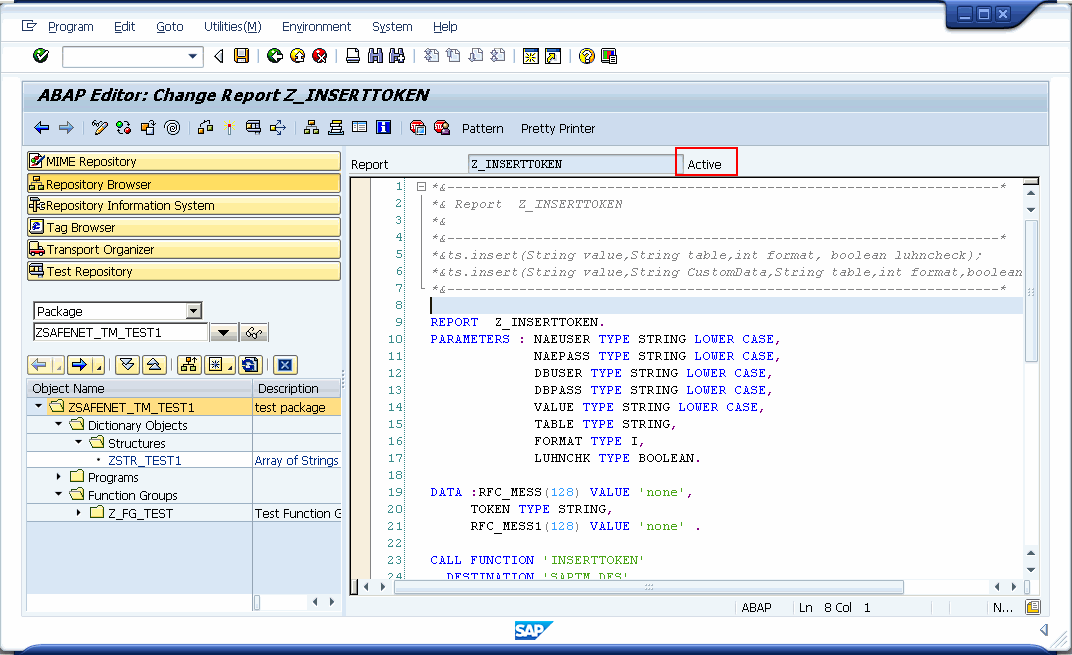The image size is (1072, 655).
Task: Open the Package object type dropdown
Action: [194, 311]
